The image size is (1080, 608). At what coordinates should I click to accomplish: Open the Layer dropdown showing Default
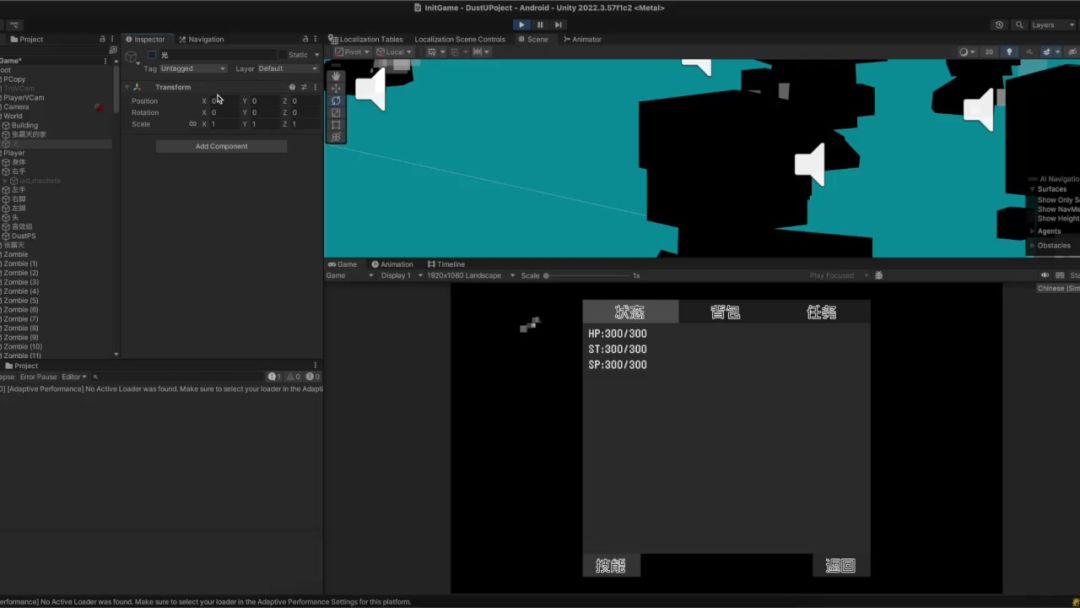pos(285,69)
